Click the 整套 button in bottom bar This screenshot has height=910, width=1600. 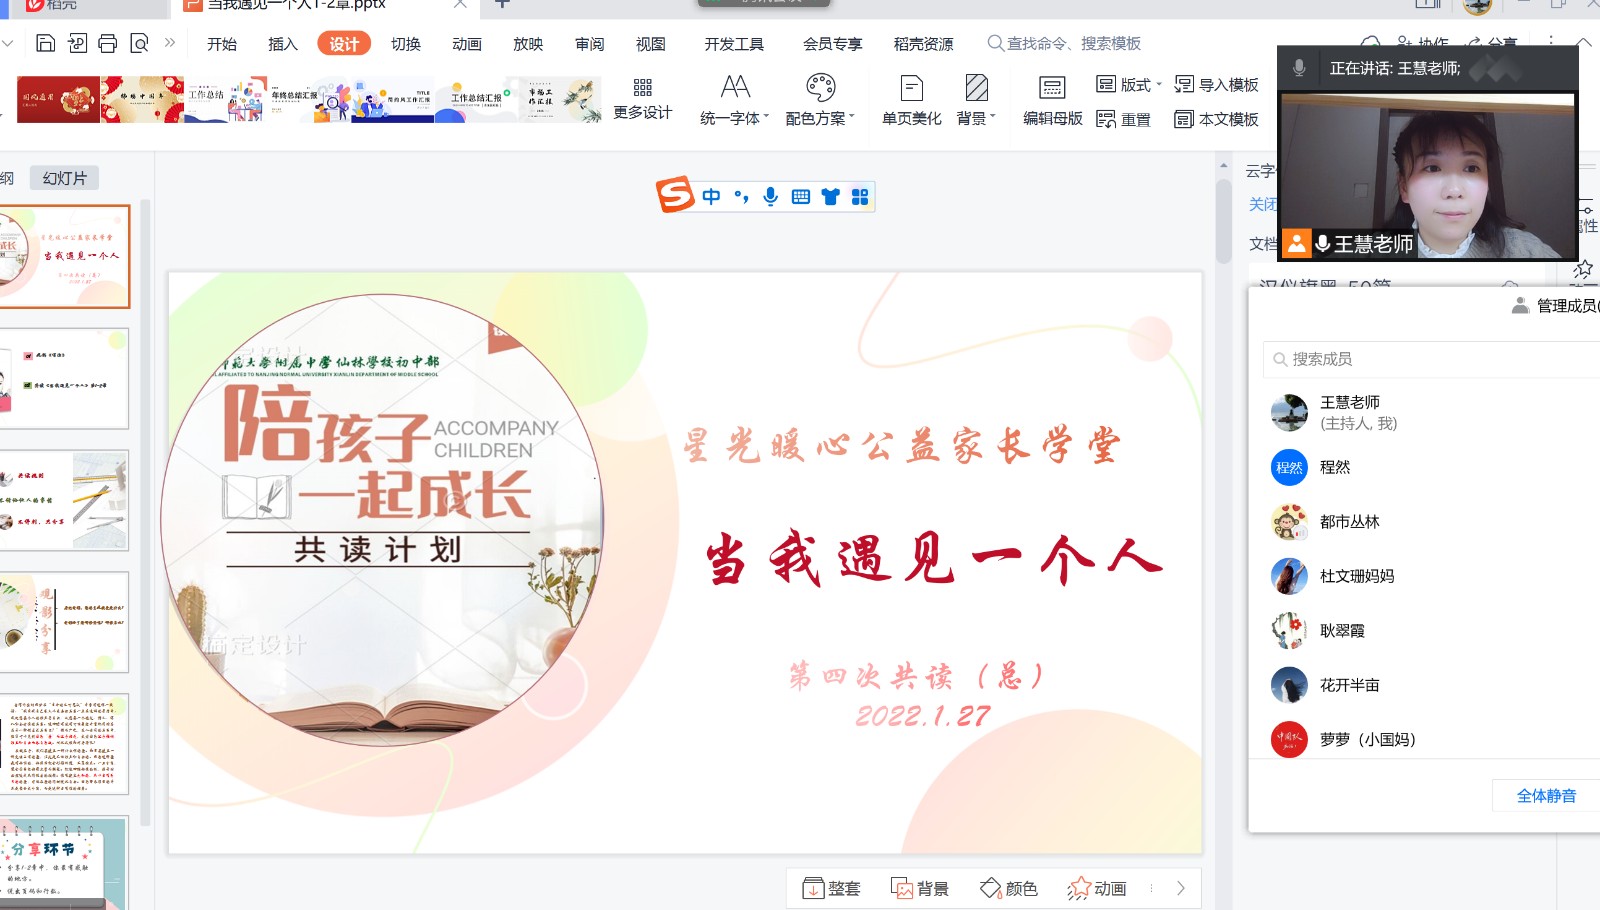tap(832, 888)
